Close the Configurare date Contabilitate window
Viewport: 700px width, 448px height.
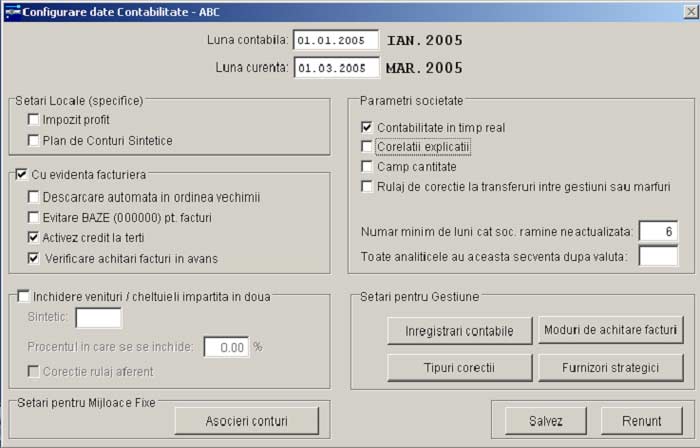[x=690, y=12]
